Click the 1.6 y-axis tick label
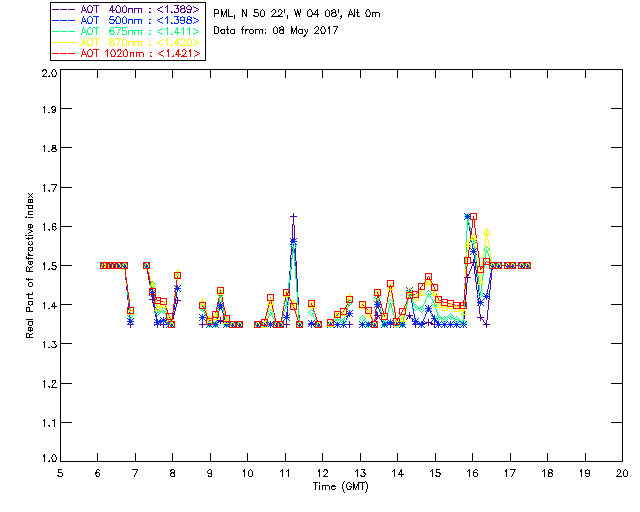The width and height of the screenshot is (640, 512). 49,227
